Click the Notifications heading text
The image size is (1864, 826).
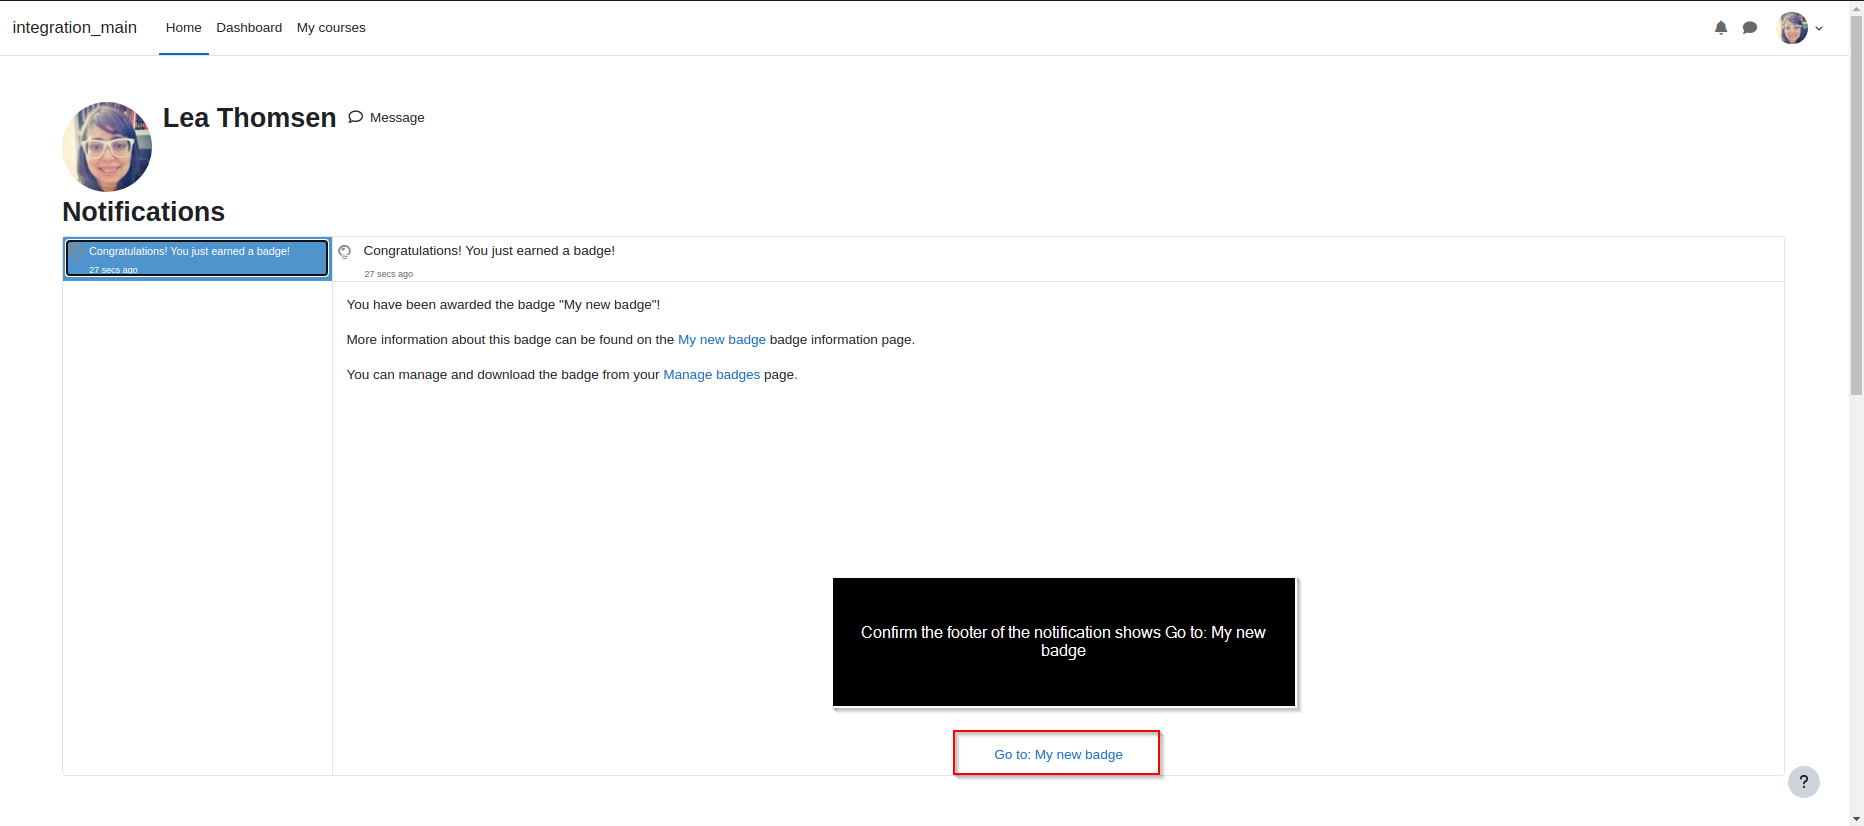tap(143, 212)
